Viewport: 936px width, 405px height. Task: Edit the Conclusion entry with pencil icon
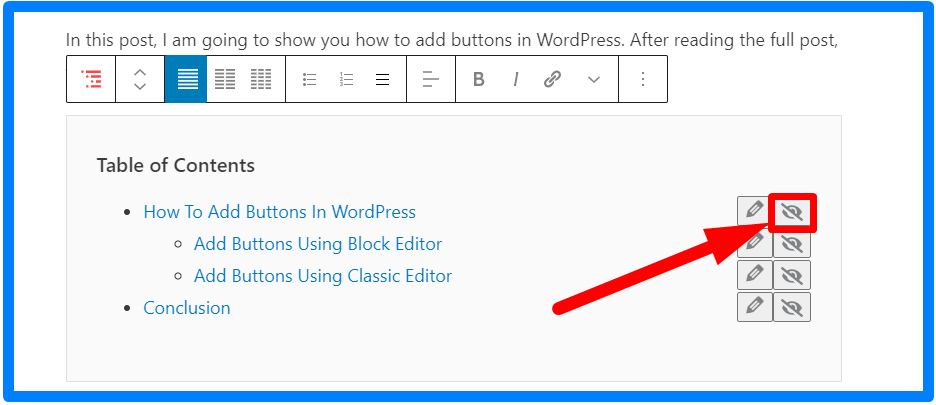coord(755,307)
